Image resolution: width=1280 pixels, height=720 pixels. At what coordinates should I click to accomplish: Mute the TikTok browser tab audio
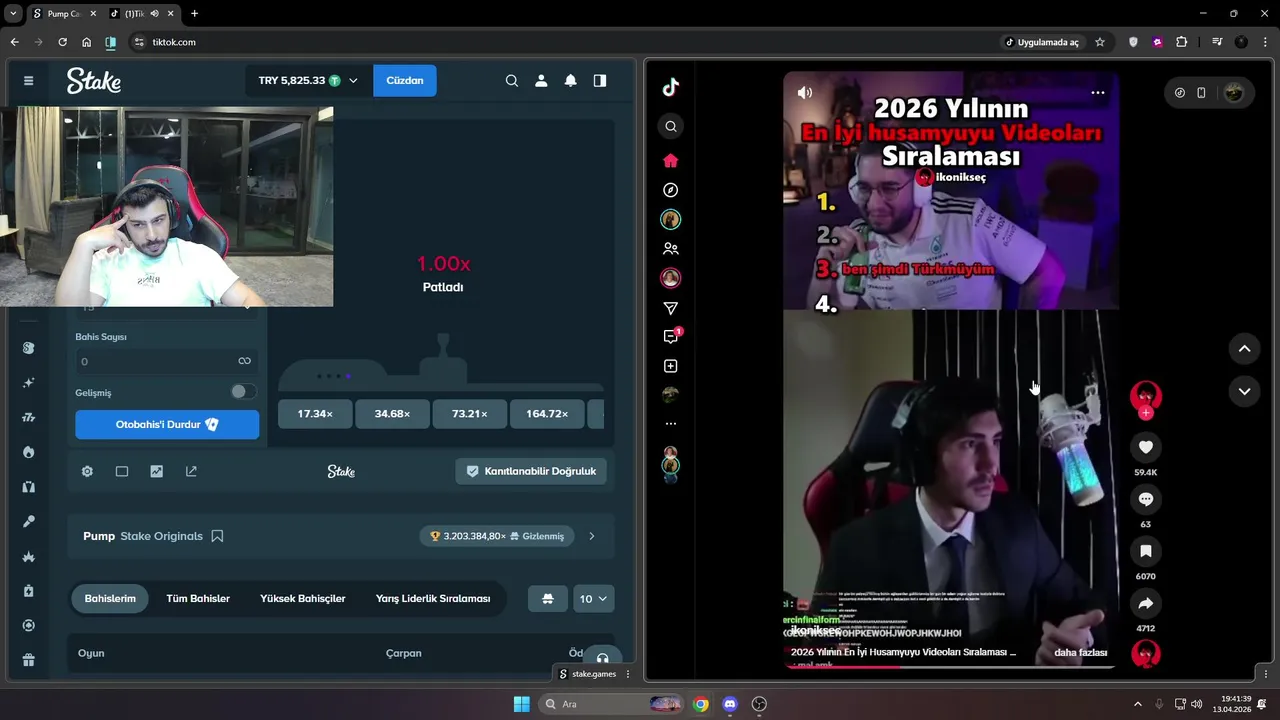point(154,14)
